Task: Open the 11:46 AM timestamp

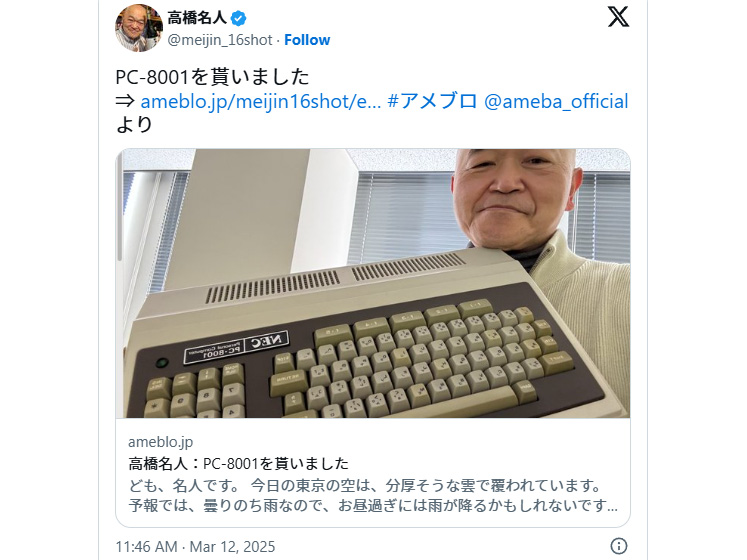Action: click(x=146, y=546)
